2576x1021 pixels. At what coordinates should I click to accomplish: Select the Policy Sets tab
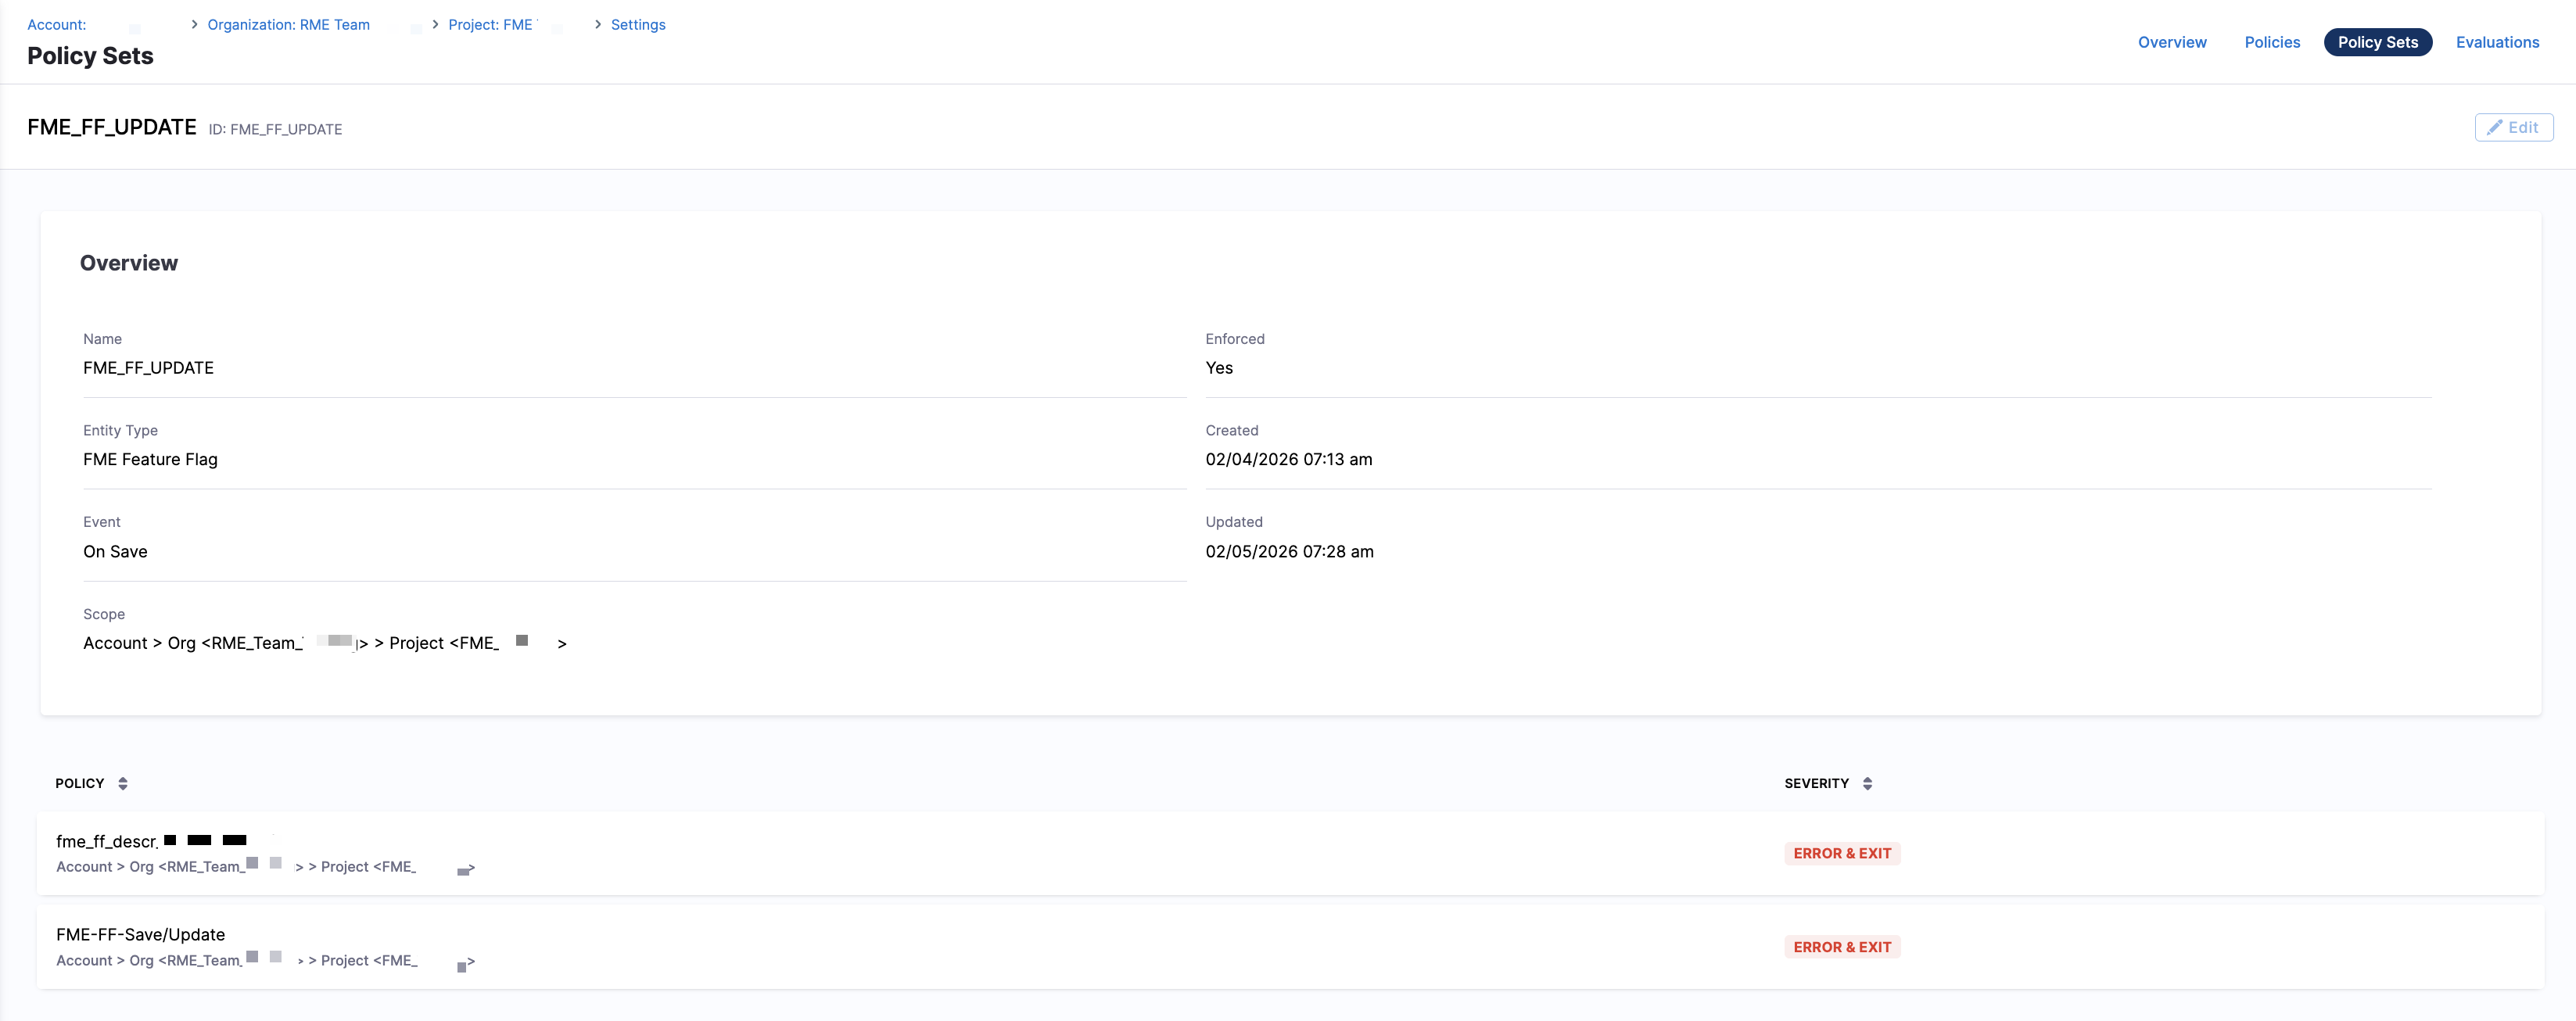click(2377, 42)
